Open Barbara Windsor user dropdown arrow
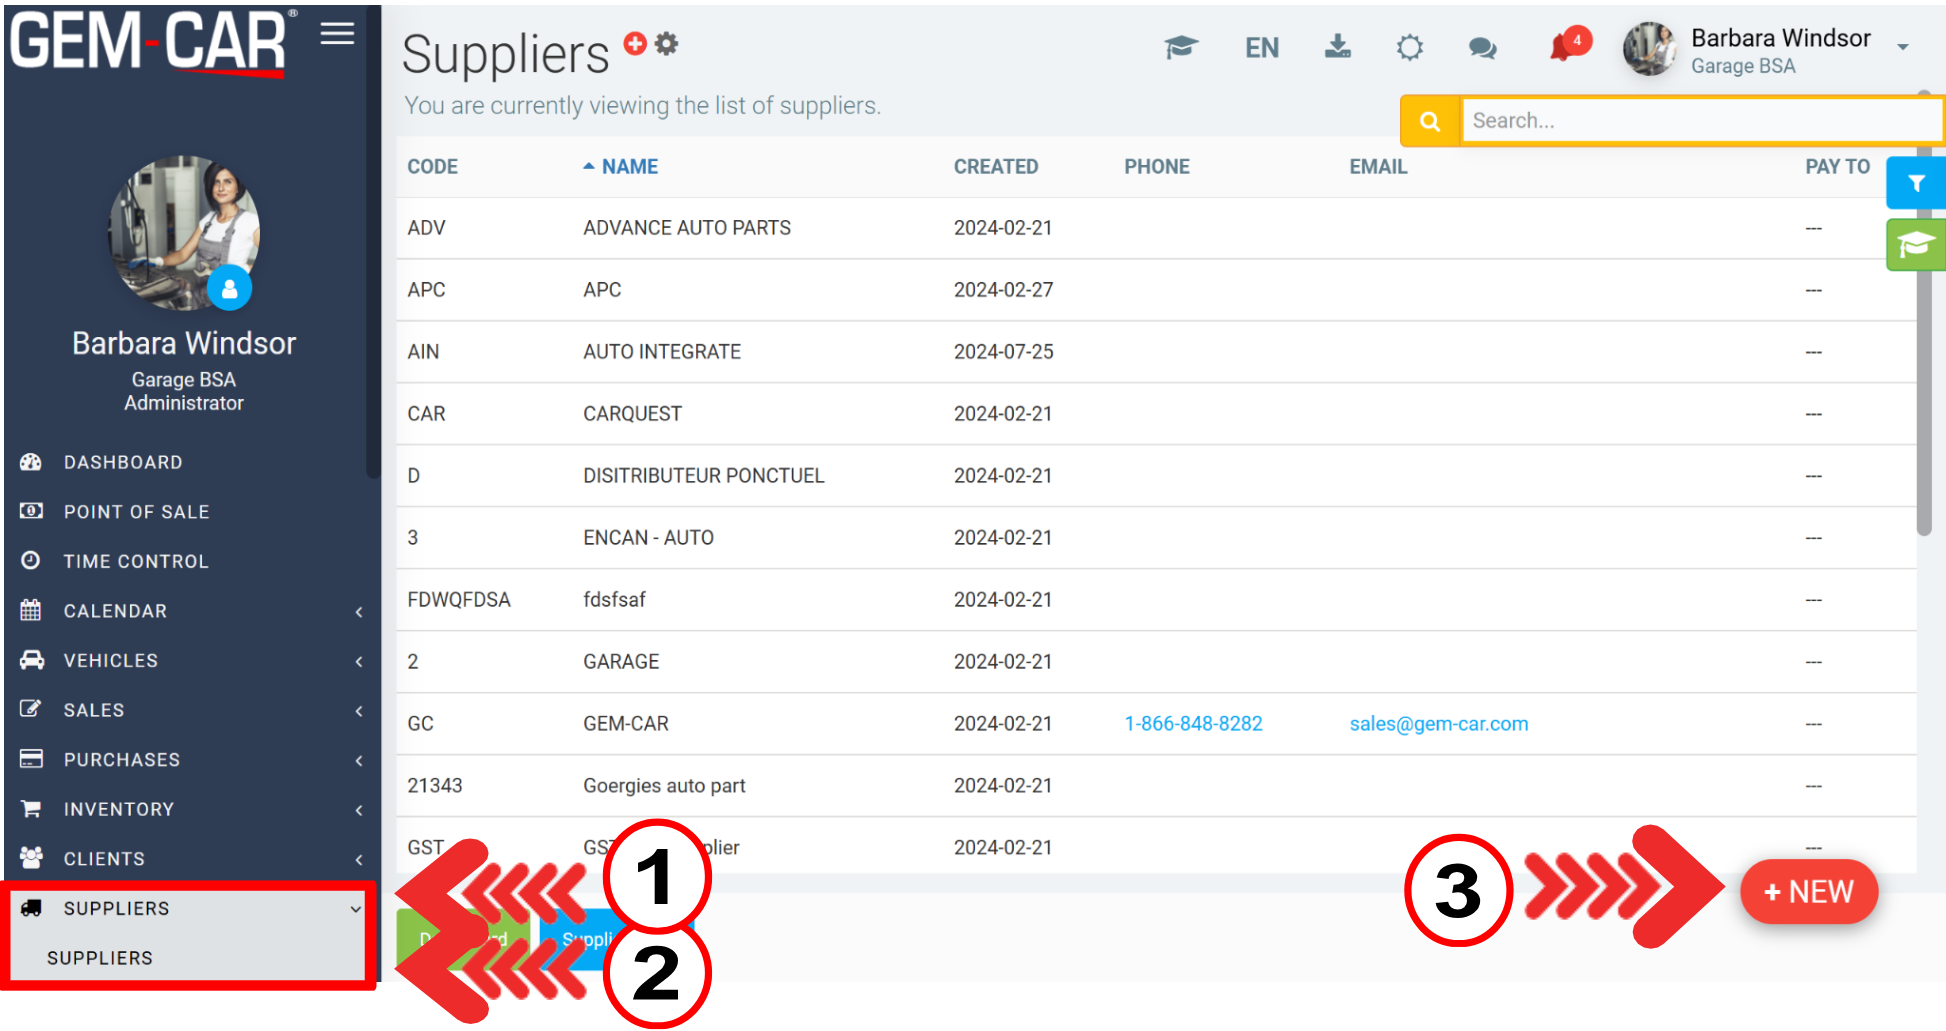Screen dimensions: 1946x1031 click(1903, 47)
